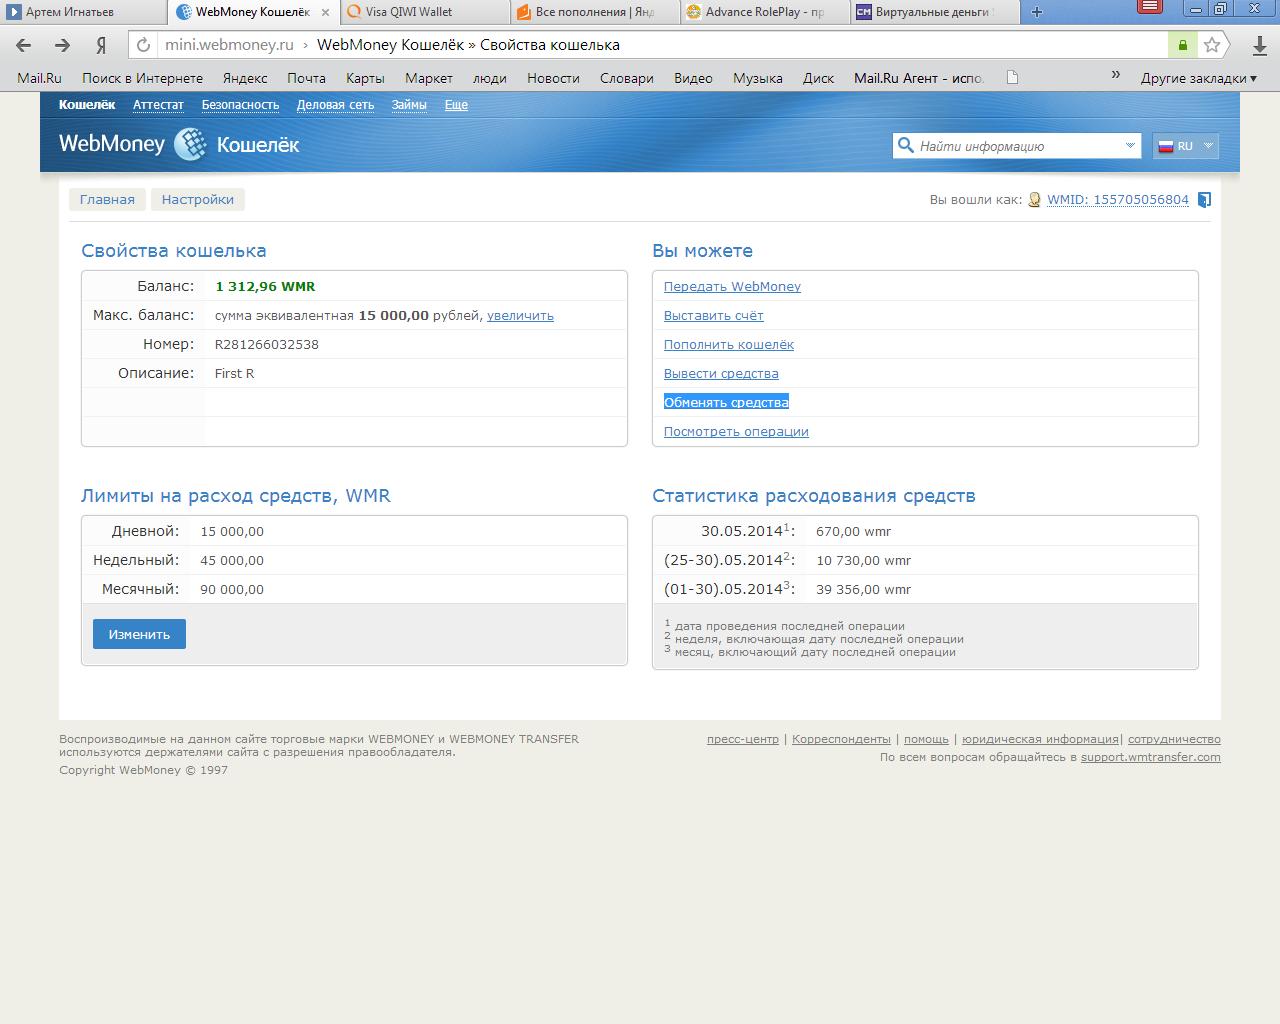The height and width of the screenshot is (1024, 1280).
Task: Click the green secure lock icon
Action: 1182,45
